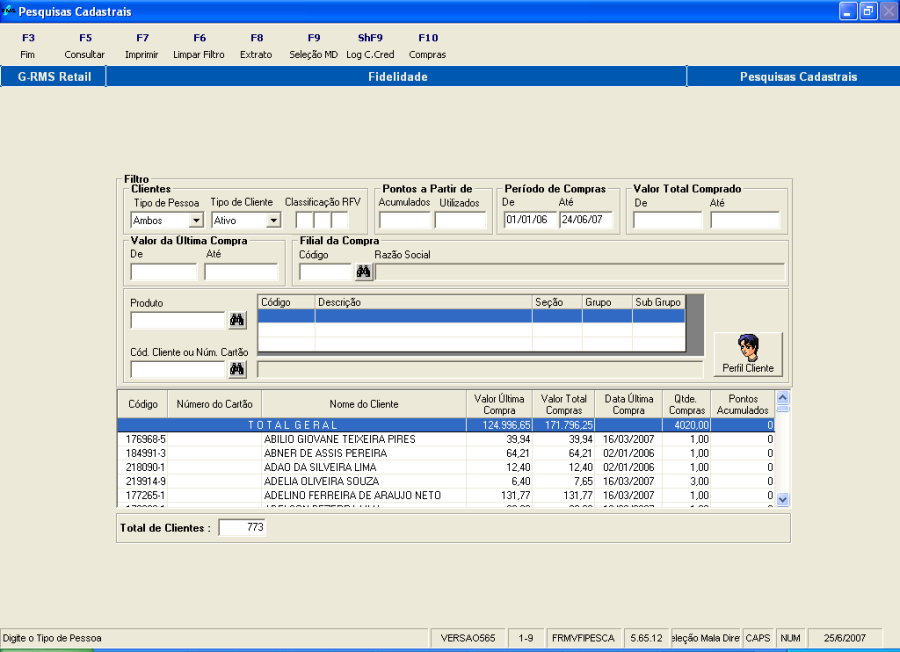
Task: Click the Valor Total Compras column header
Action: pos(563,404)
